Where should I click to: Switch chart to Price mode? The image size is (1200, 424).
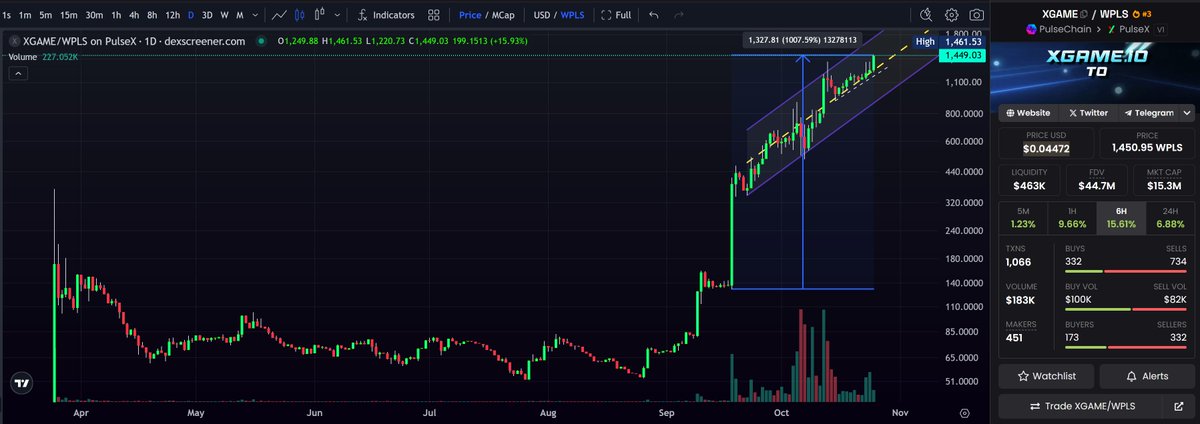coord(470,15)
